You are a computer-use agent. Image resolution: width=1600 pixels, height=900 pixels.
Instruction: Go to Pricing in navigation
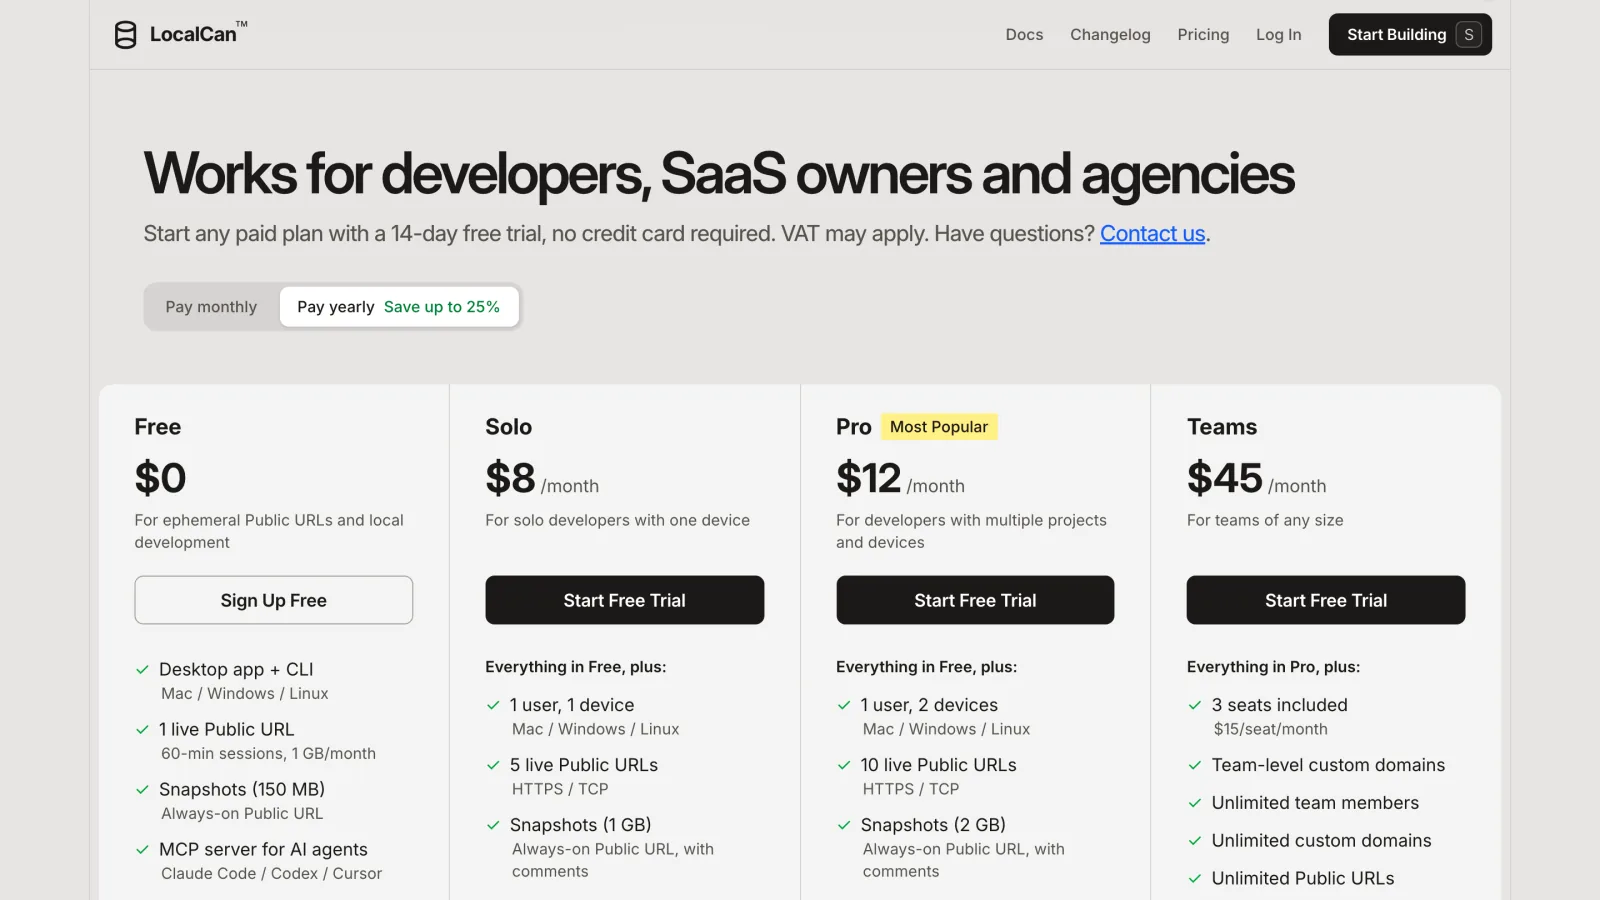(x=1203, y=35)
